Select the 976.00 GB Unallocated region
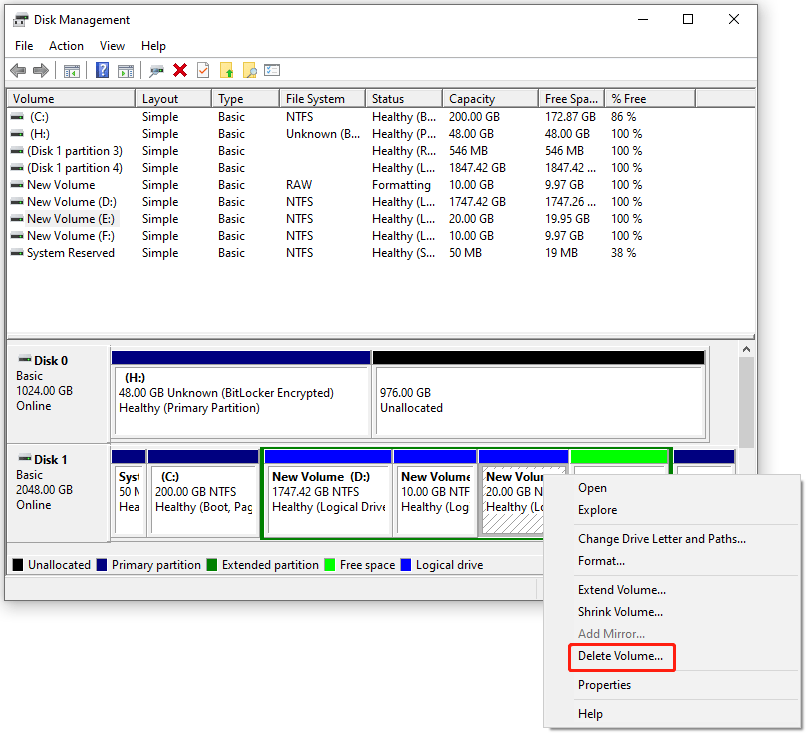This screenshot has width=807, height=733. coord(538,393)
